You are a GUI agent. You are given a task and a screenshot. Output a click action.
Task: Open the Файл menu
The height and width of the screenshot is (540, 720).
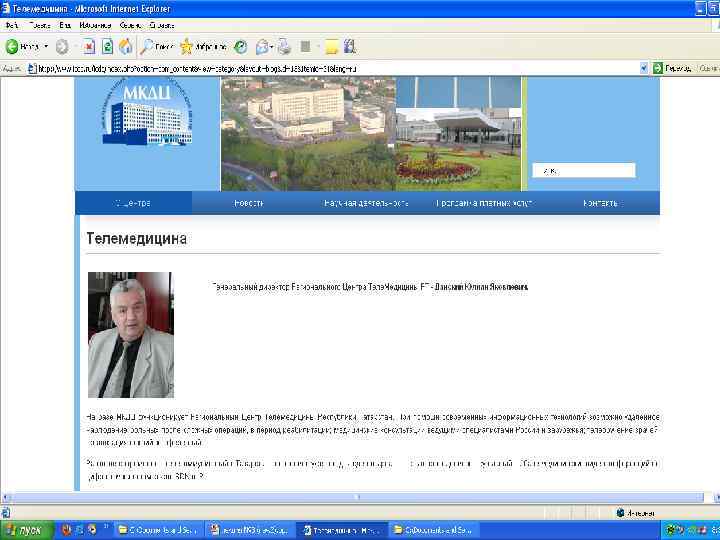(x=12, y=25)
